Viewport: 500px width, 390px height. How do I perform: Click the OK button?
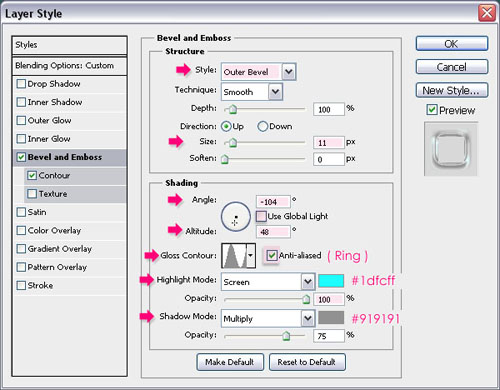452,44
